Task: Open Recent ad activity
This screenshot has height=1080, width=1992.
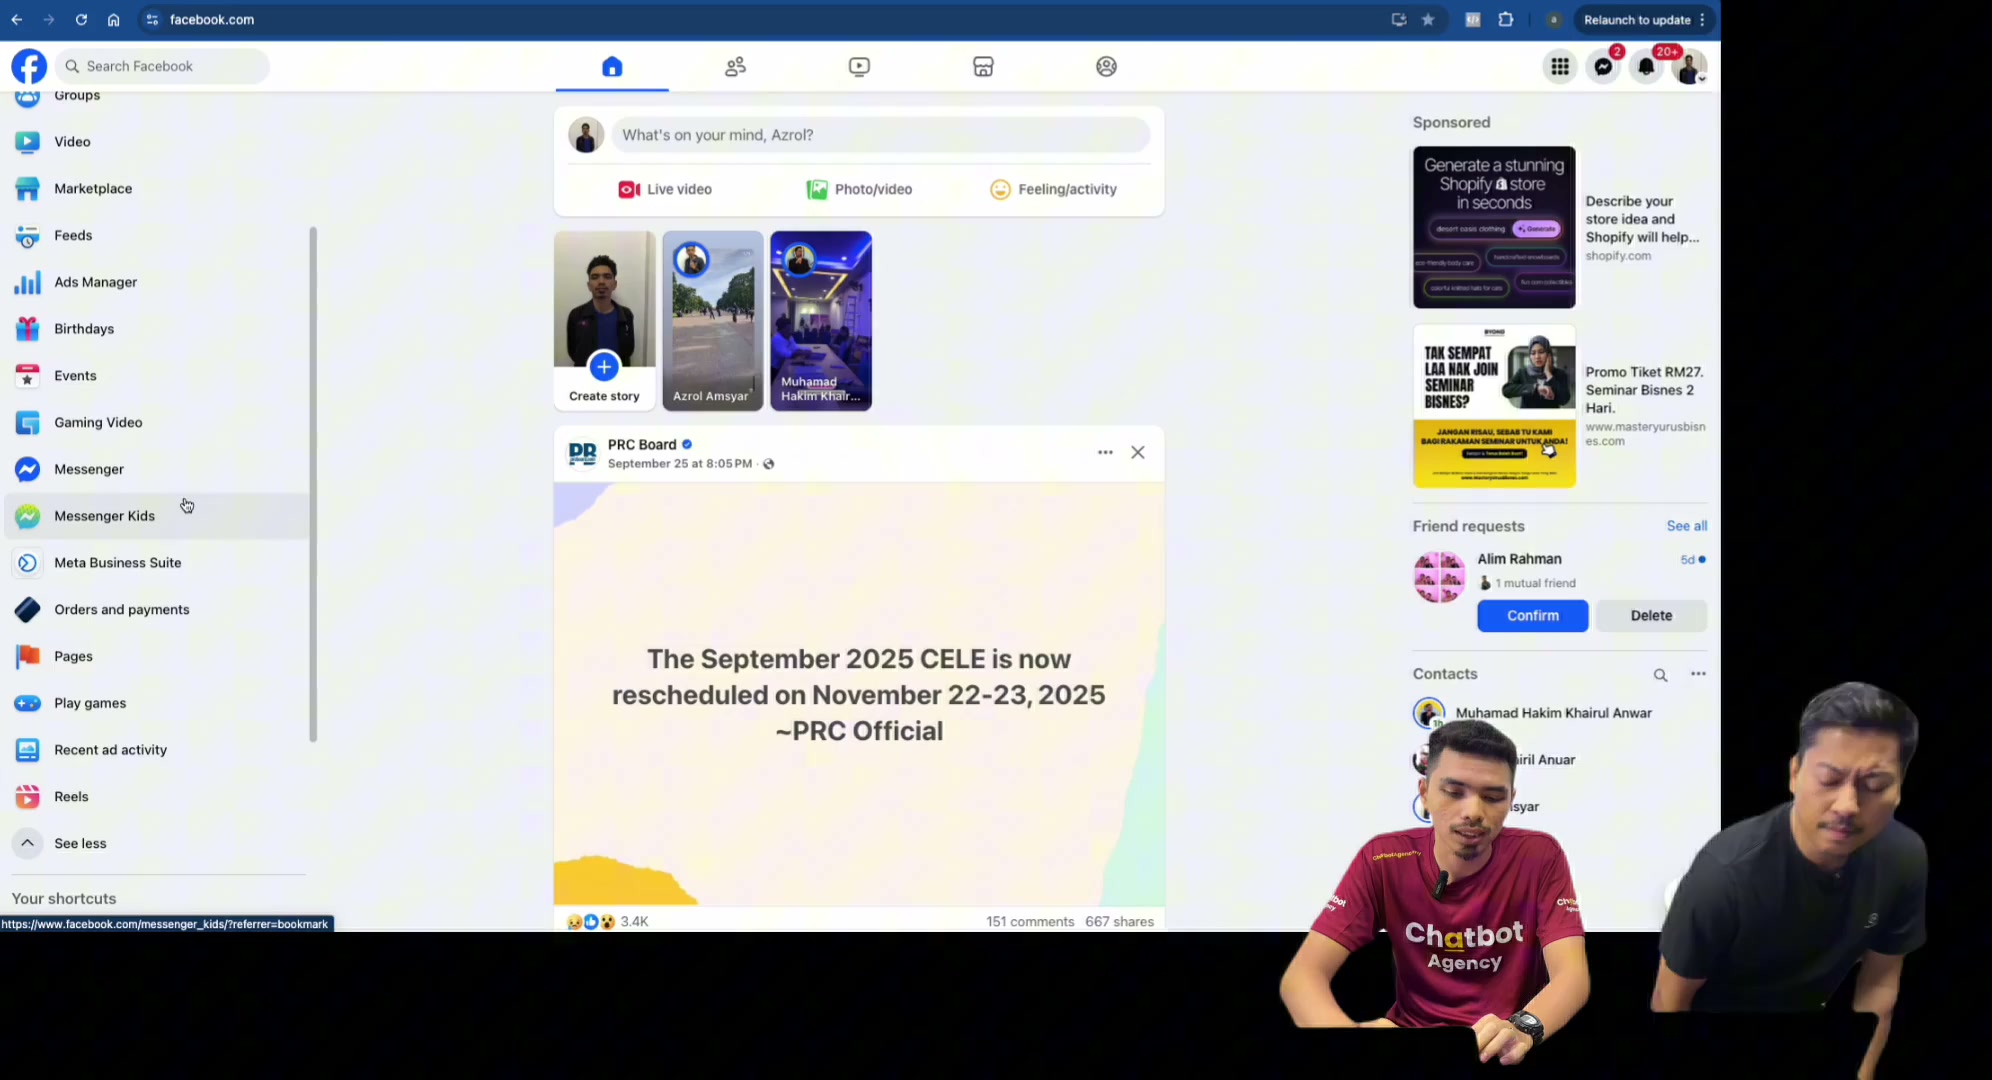Action: 157,750
